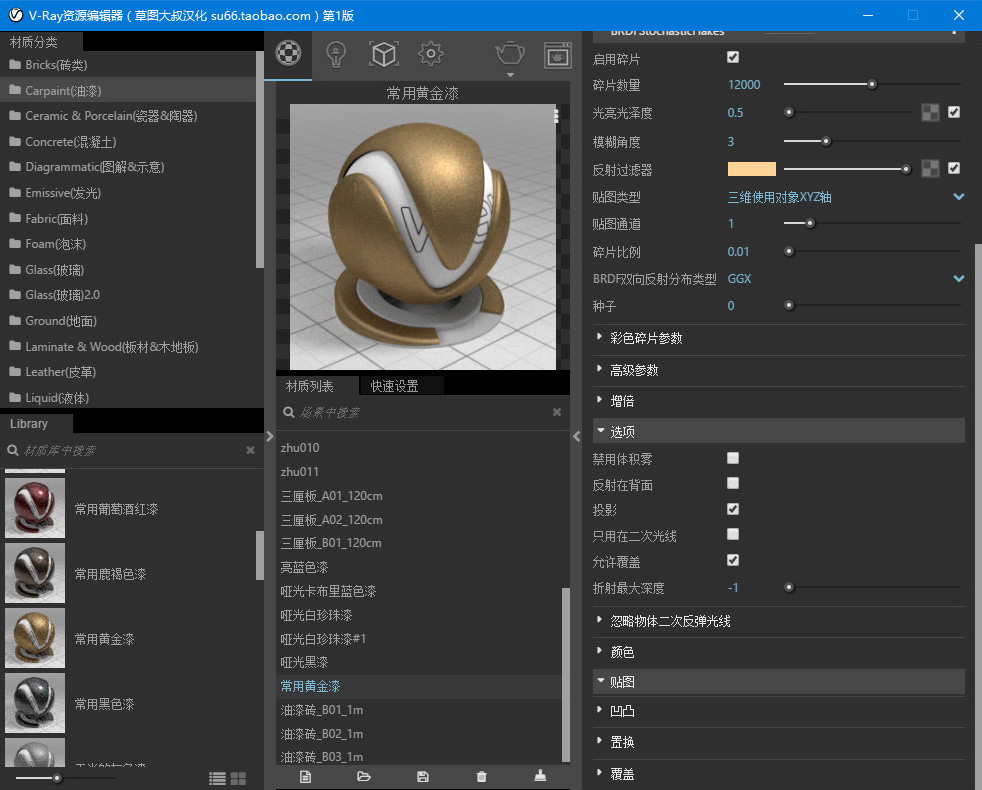The image size is (982, 790).
Task: Collapse 选项 section
Action: coord(778,431)
